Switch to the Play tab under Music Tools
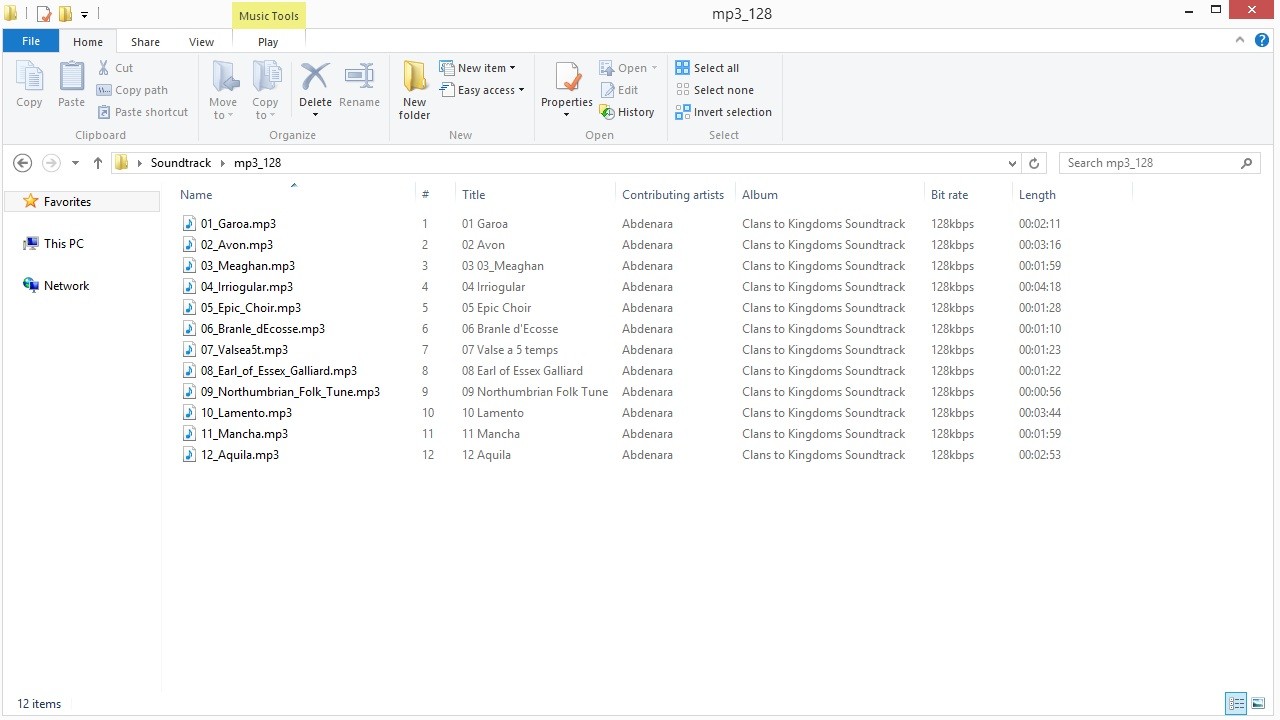 click(268, 42)
